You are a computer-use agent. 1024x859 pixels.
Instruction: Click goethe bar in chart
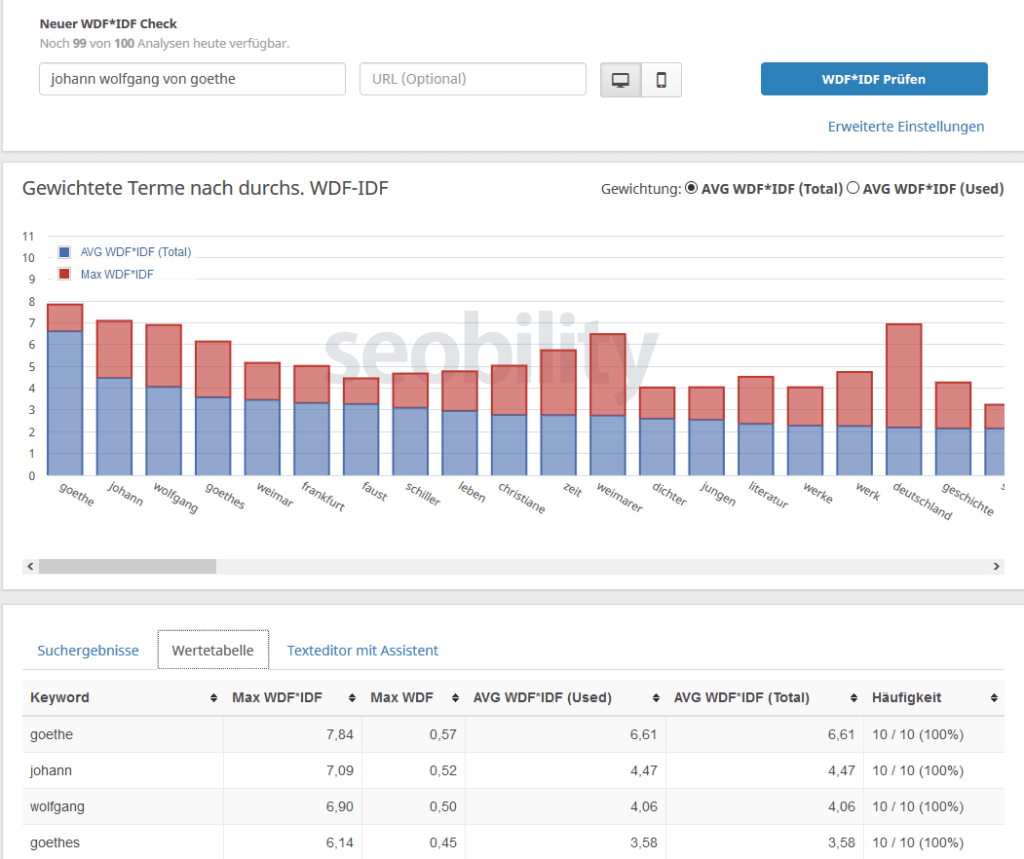point(65,390)
